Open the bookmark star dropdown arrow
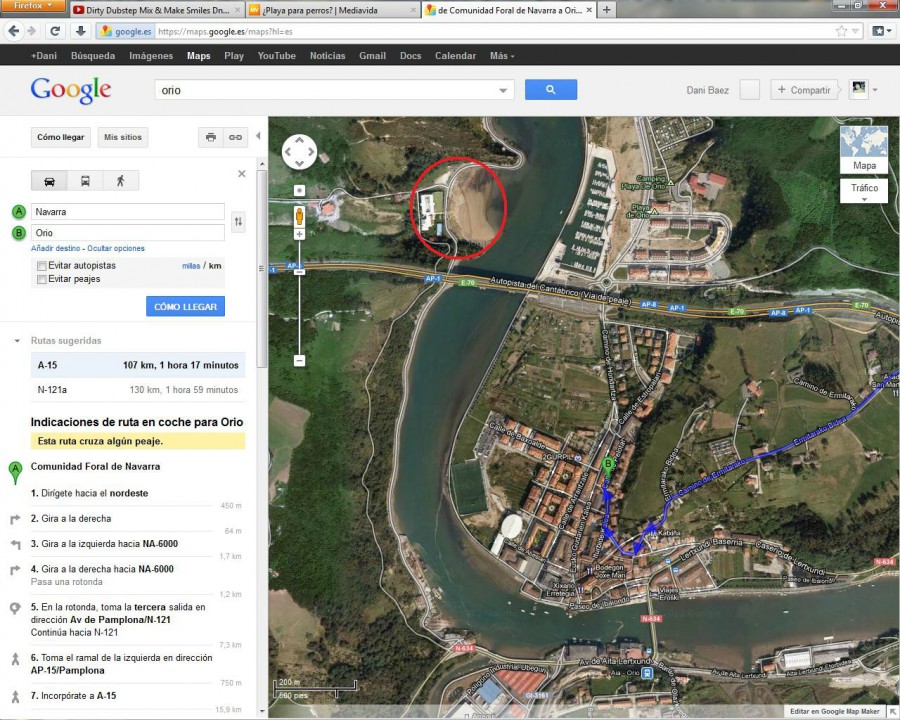Image resolution: width=900 pixels, height=720 pixels. click(855, 31)
